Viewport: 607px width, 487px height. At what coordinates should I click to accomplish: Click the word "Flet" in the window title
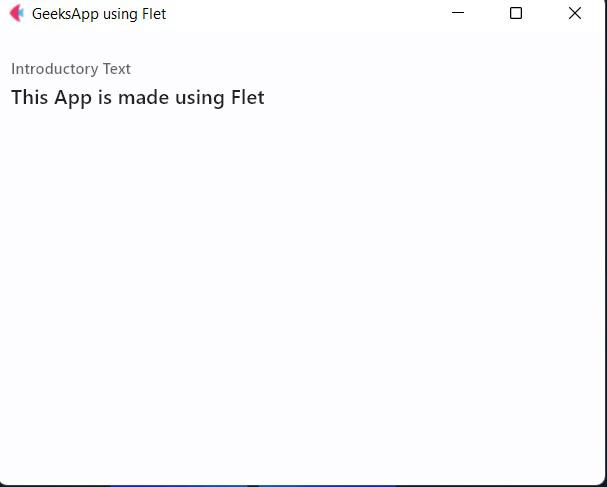tap(154, 14)
